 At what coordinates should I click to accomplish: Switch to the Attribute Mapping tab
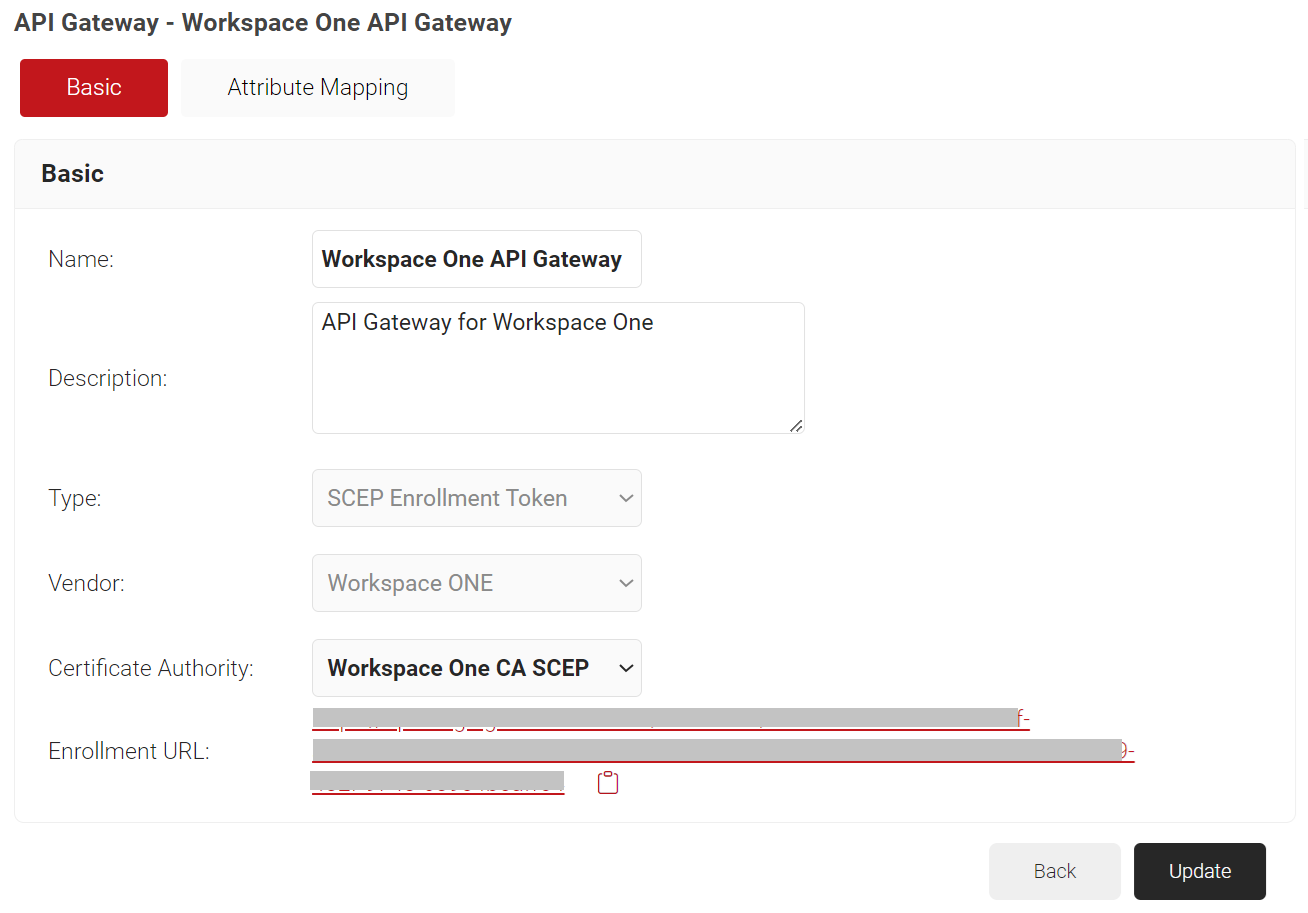pos(318,88)
